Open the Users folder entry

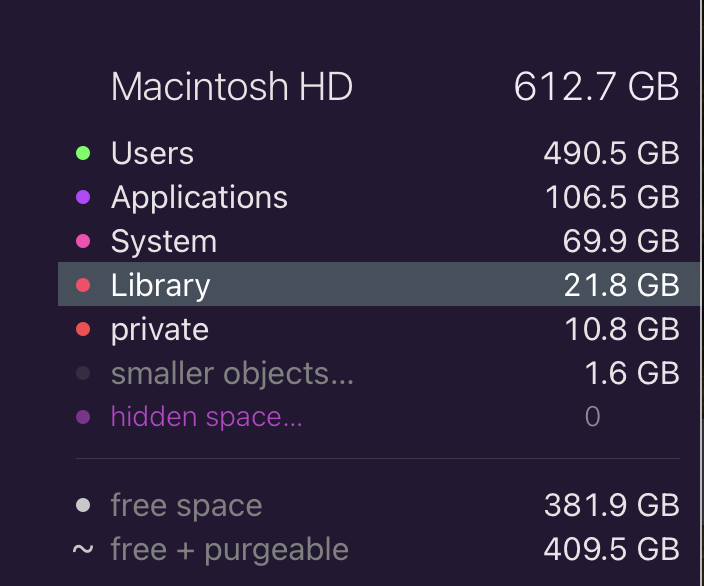(x=152, y=154)
